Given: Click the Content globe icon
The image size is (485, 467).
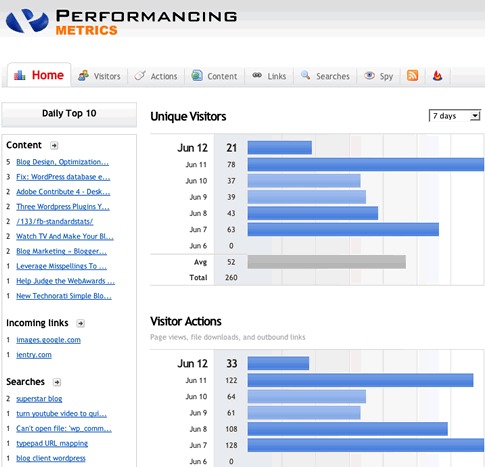Looking at the screenshot, I should [x=197, y=76].
